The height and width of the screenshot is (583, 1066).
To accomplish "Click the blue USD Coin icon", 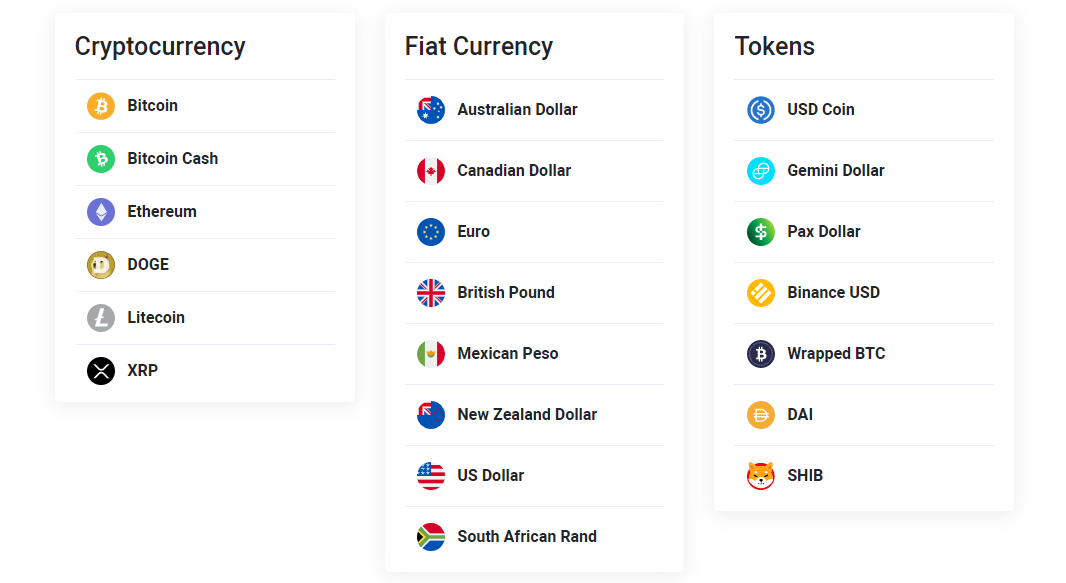I will 761,110.
